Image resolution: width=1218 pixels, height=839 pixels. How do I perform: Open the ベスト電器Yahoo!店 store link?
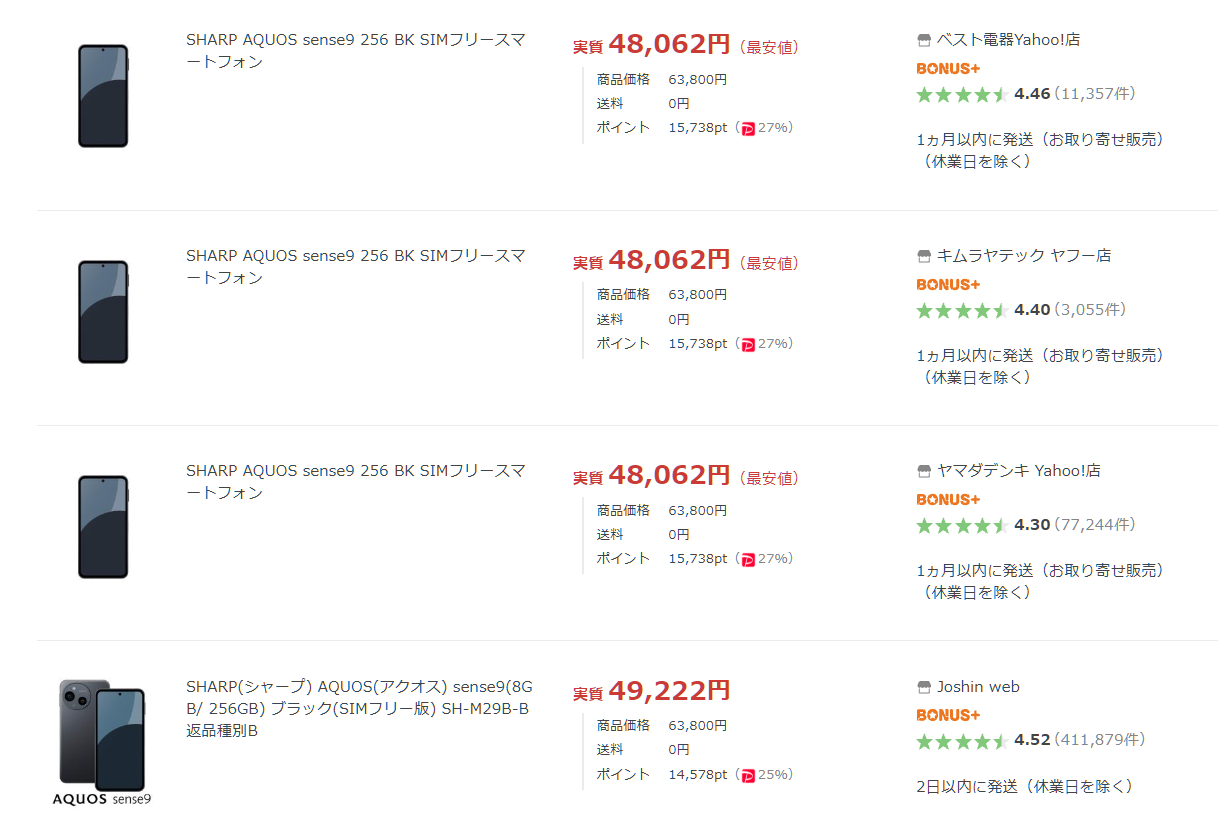click(x=1008, y=40)
